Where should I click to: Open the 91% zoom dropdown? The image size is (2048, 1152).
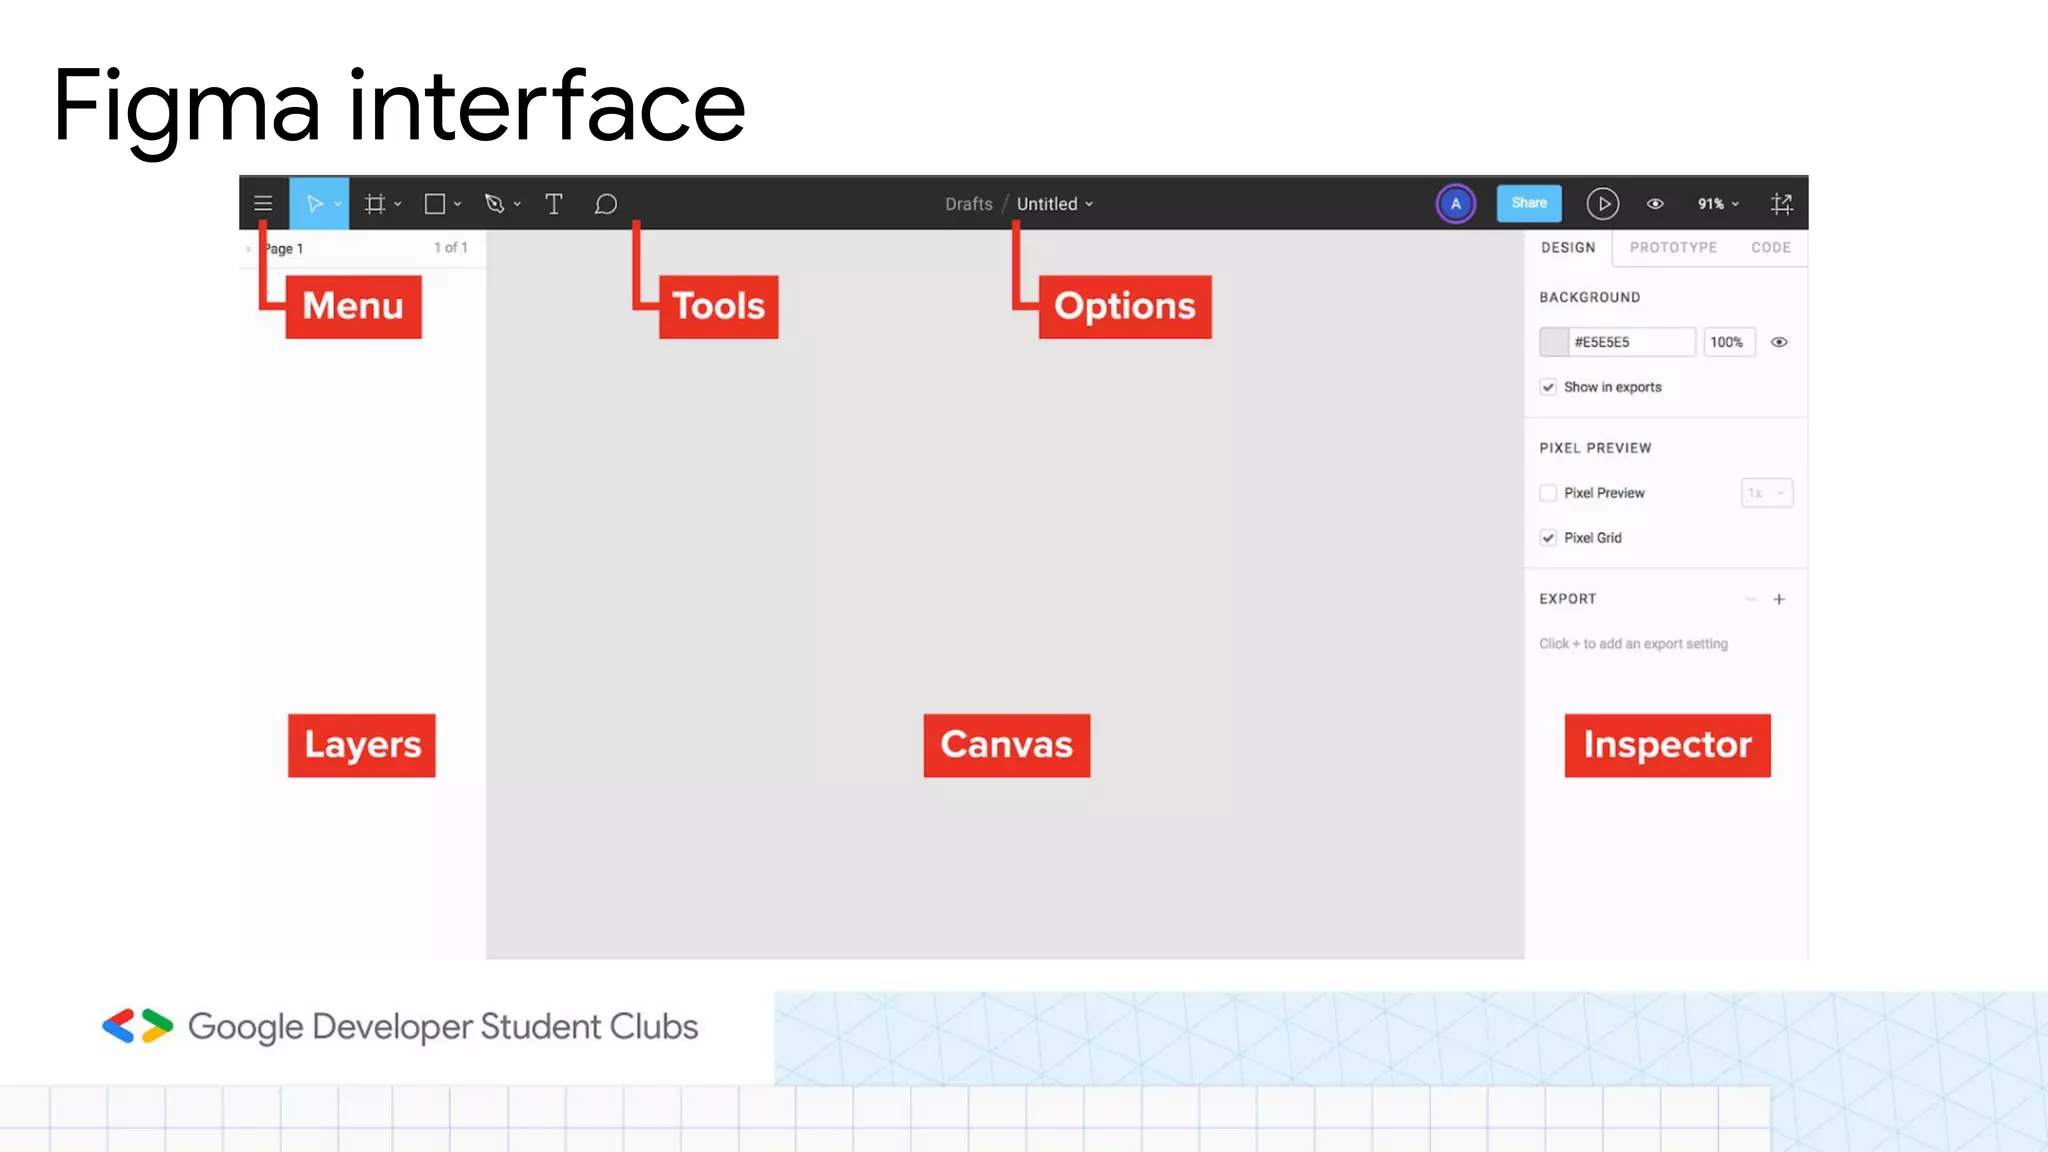[x=1718, y=204]
